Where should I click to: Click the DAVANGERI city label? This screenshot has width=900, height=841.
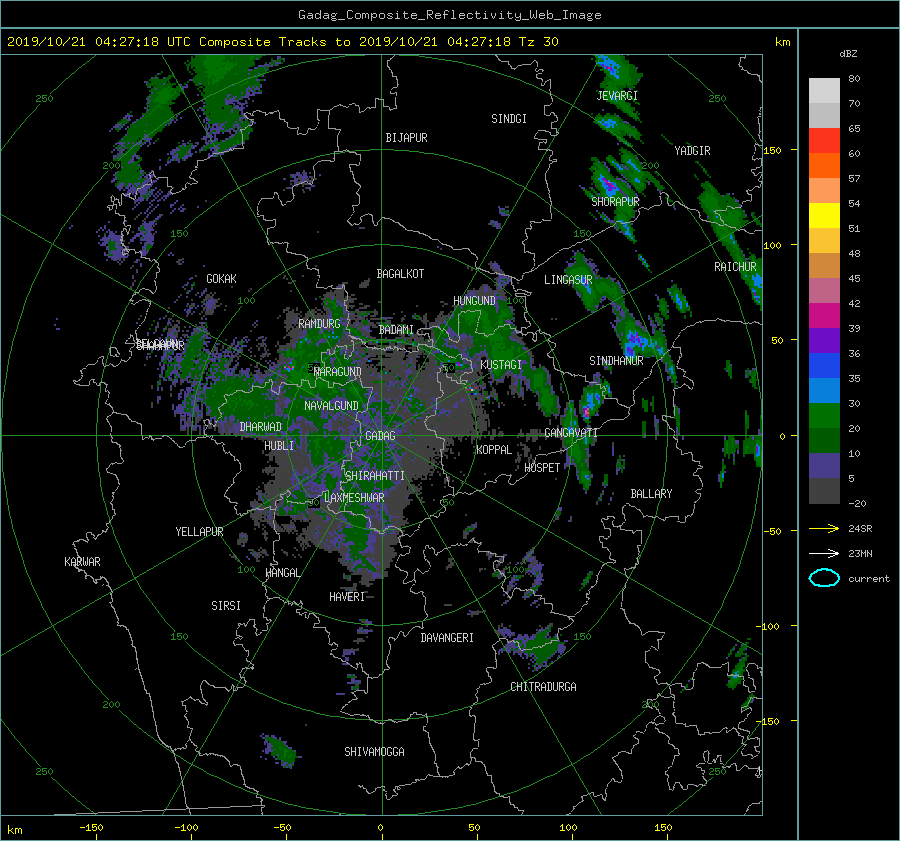(x=447, y=638)
